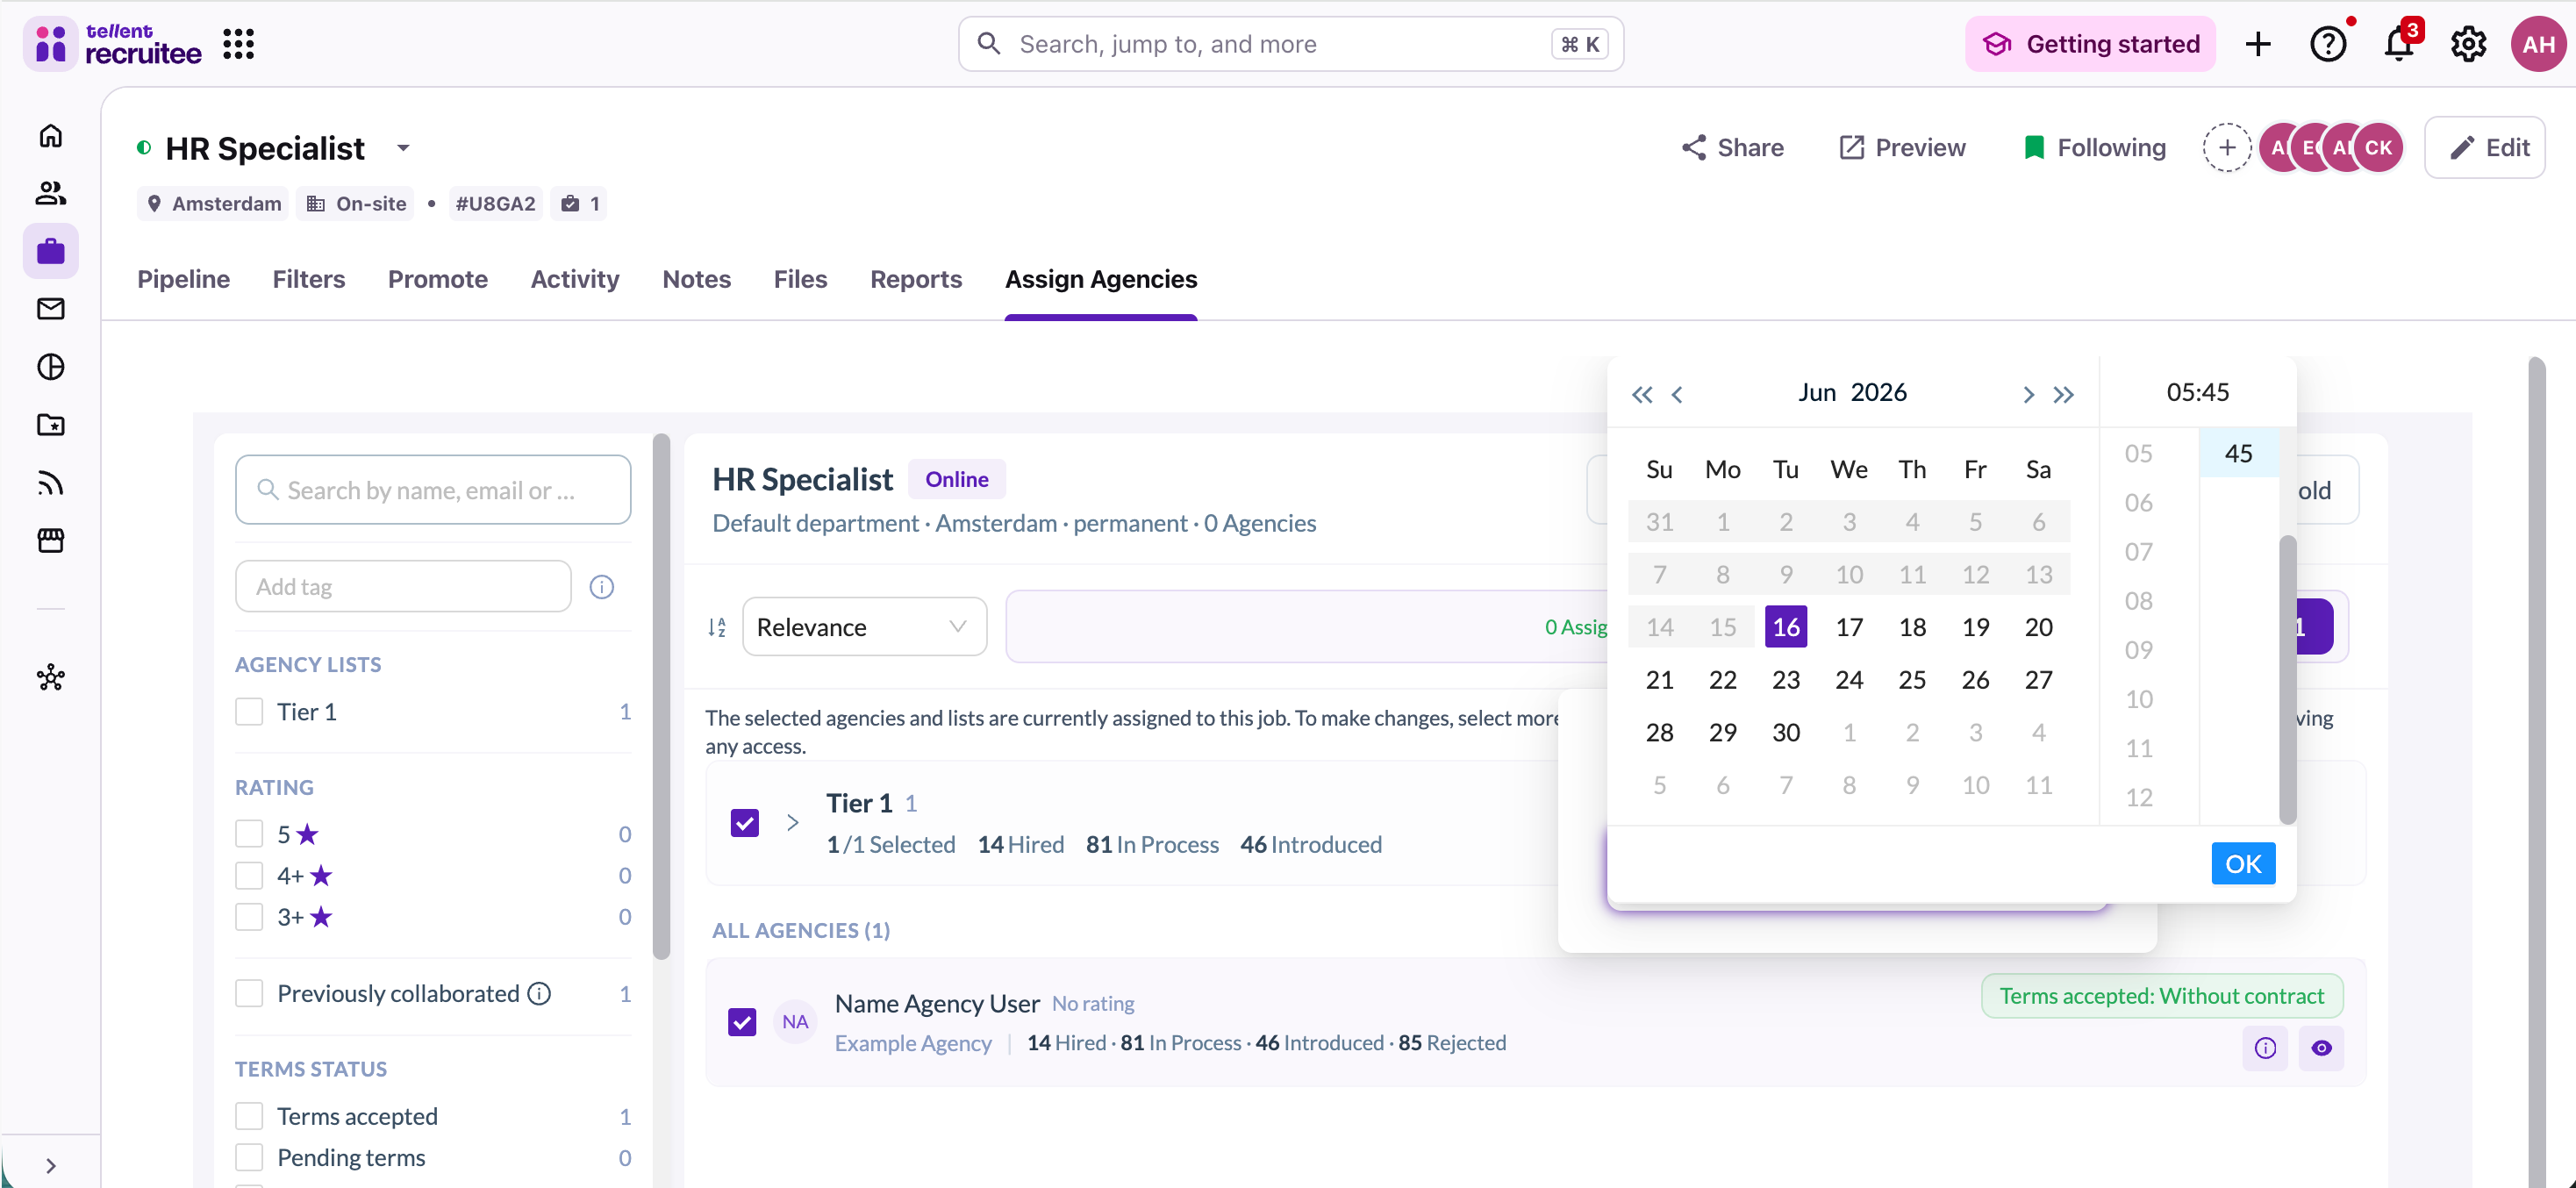
Task: Switch to the Reports tab
Action: click(916, 279)
